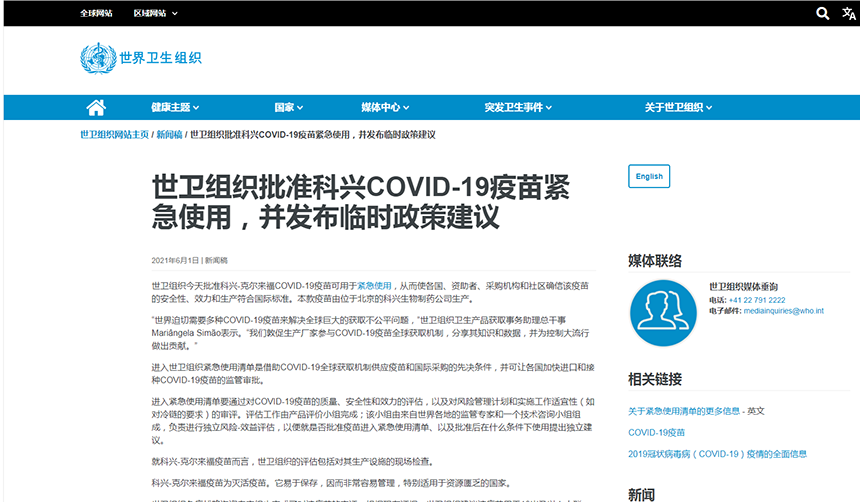Open 全球网站 in top bar
Viewport: 860px width, 502px height.
coord(96,13)
